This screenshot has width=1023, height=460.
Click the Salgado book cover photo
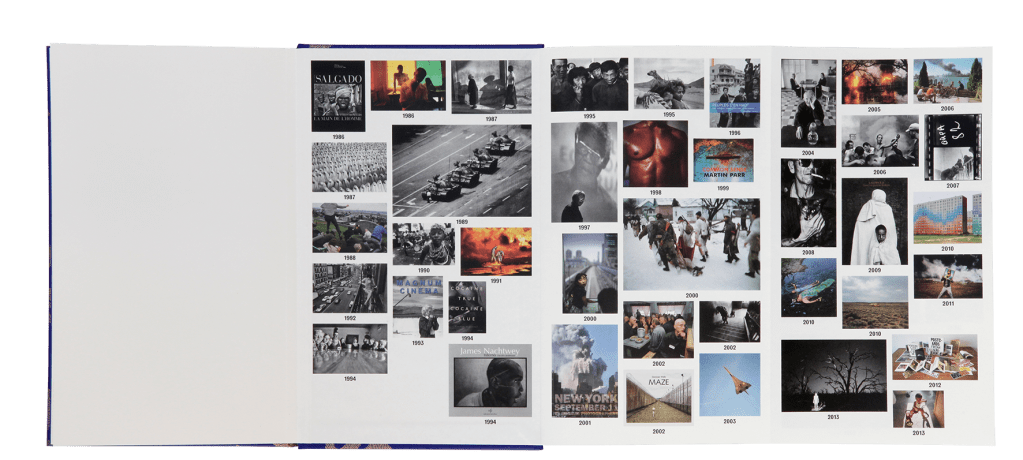[x=337, y=96]
